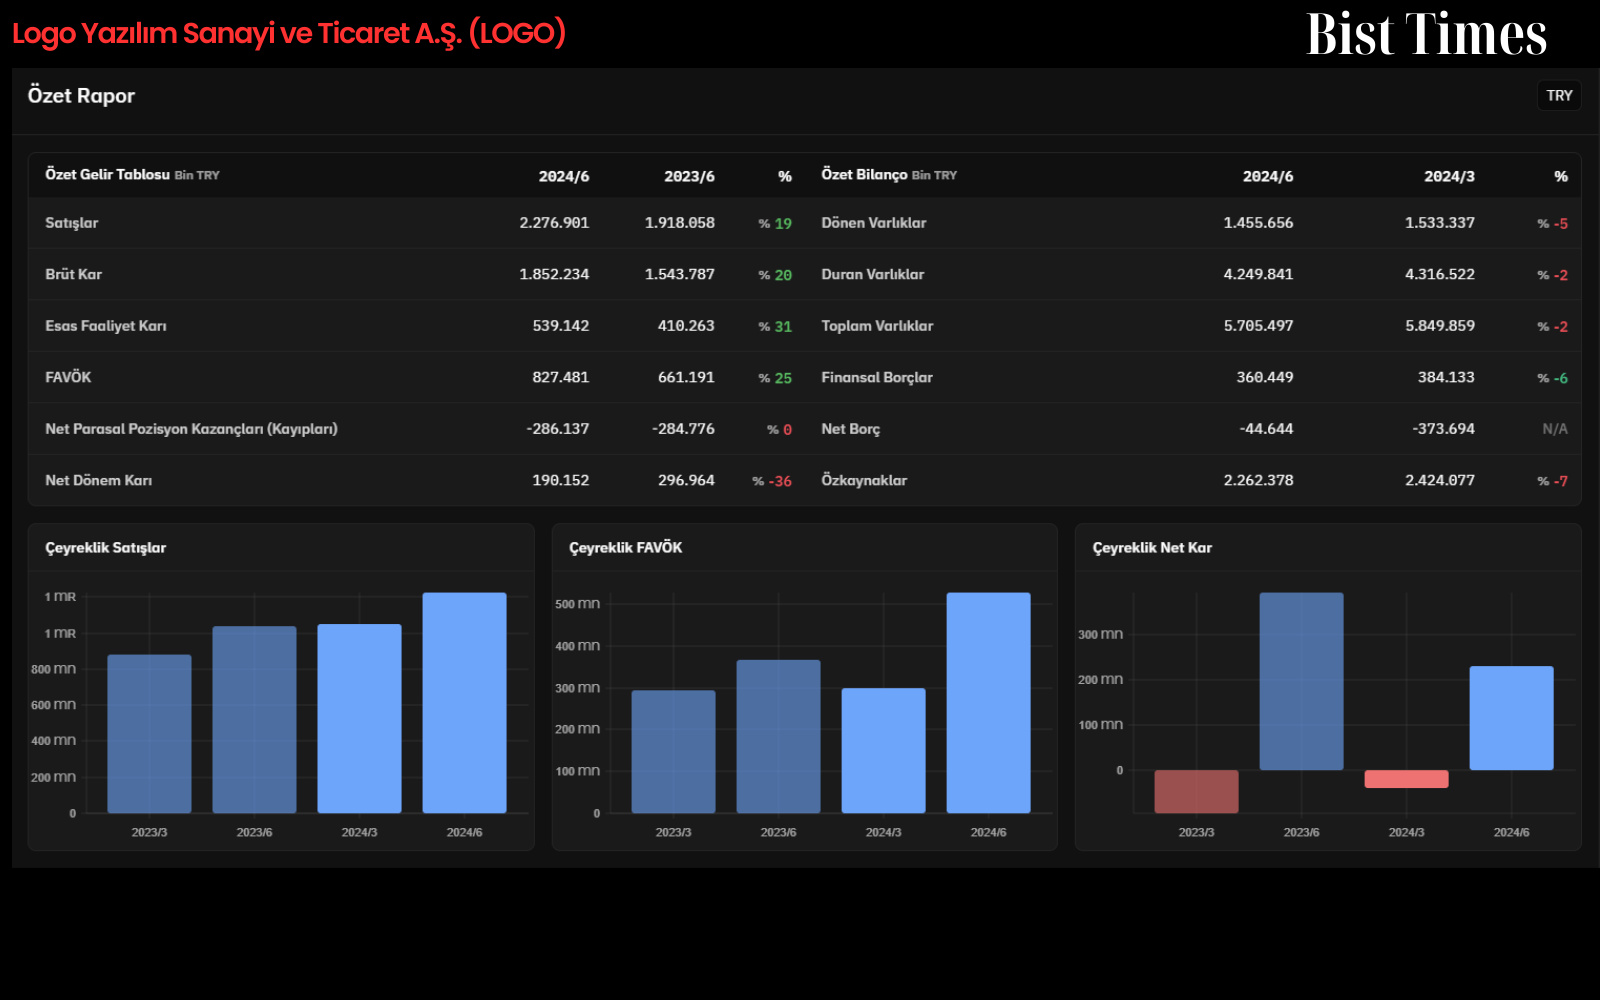Viewport: 1600px width, 1000px height.
Task: Click the % -36 change value
Action: 772,481
